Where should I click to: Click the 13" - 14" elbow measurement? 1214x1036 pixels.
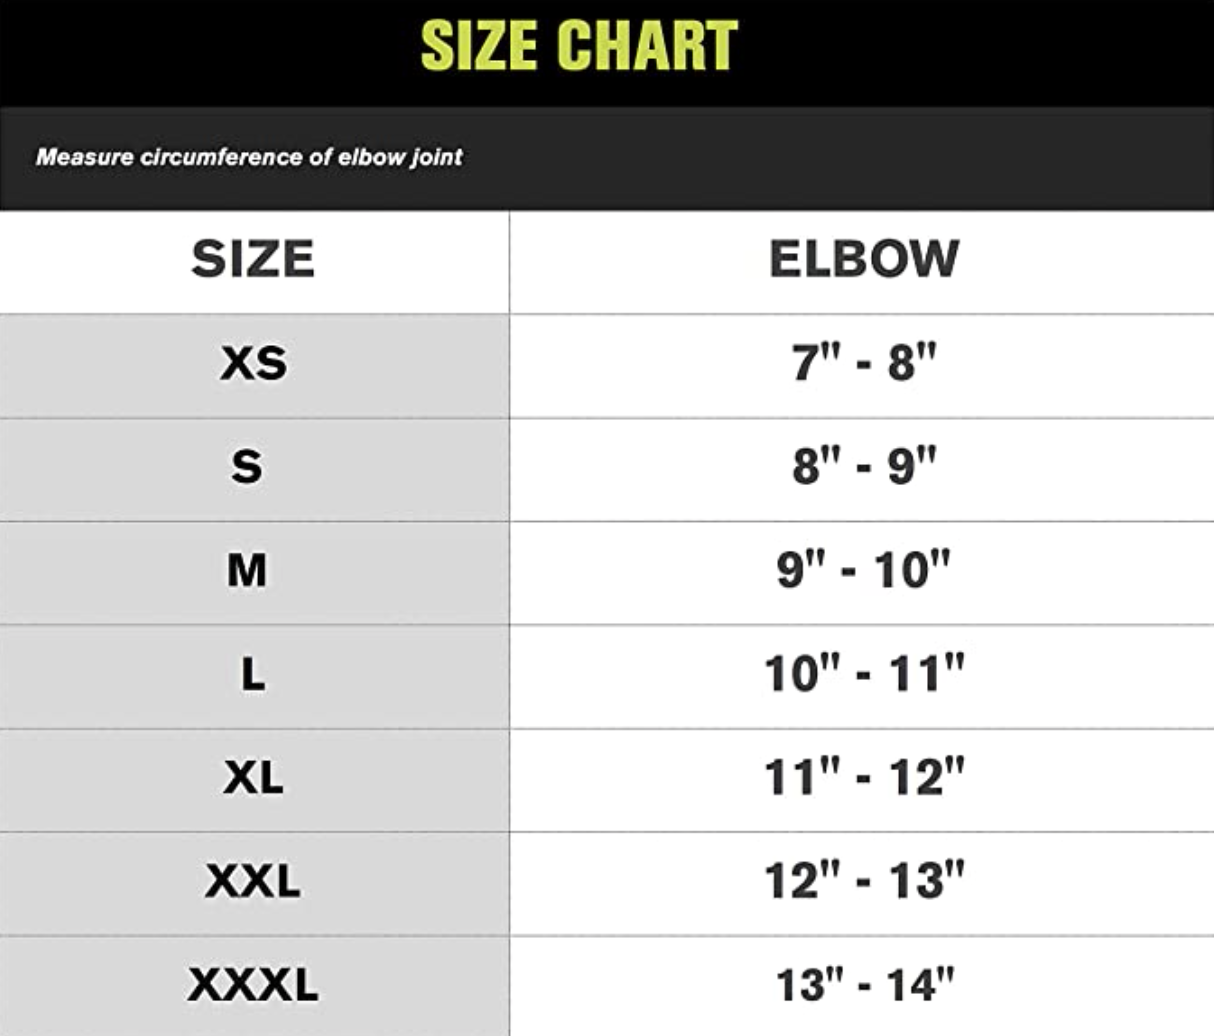[x=864, y=985]
